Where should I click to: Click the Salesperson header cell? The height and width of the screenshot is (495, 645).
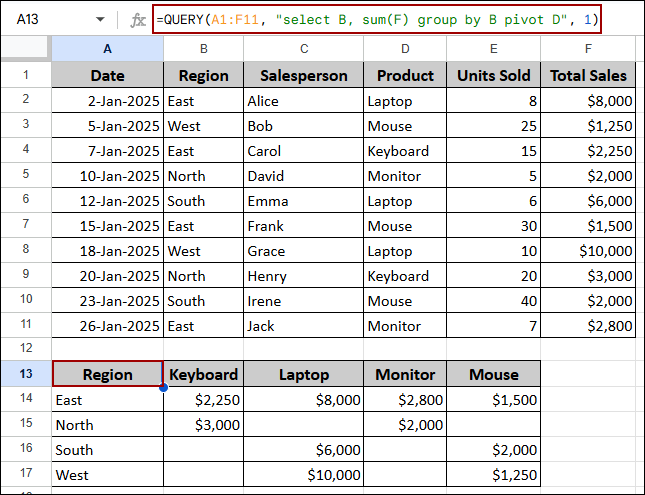[x=304, y=75]
